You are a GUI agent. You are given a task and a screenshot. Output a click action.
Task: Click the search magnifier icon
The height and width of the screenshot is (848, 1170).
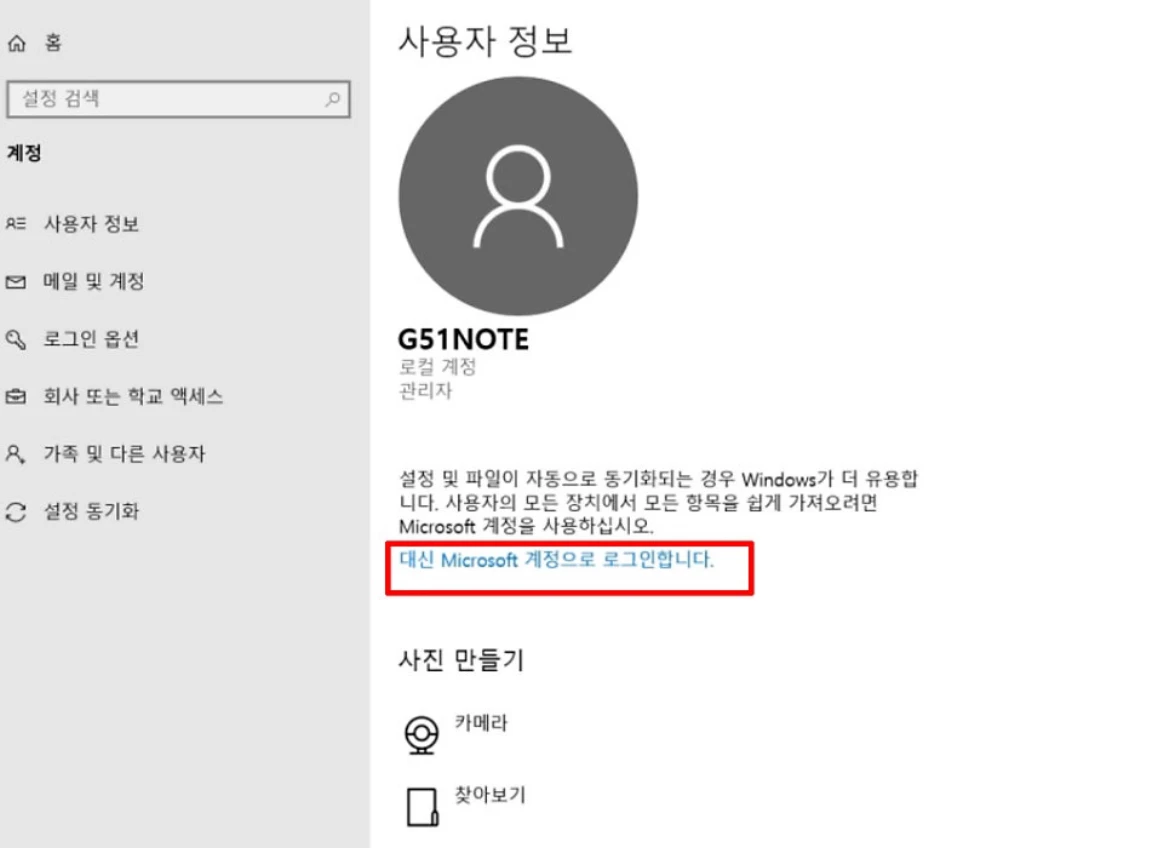pos(333,99)
